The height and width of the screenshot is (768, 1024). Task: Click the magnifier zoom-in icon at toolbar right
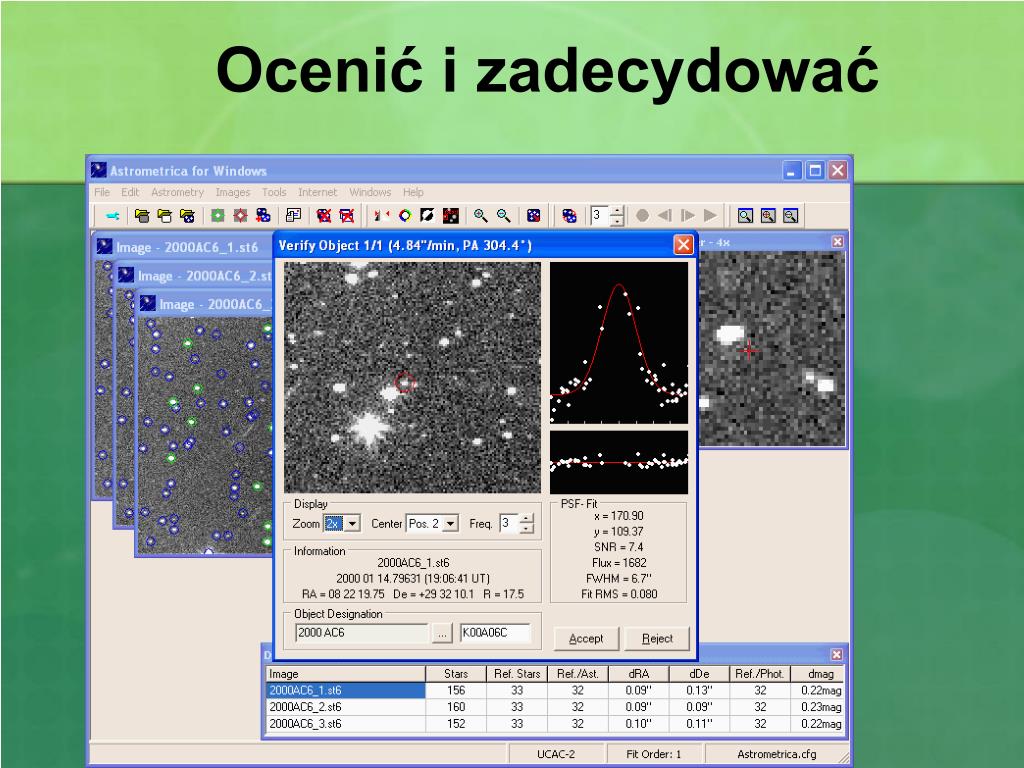click(768, 216)
